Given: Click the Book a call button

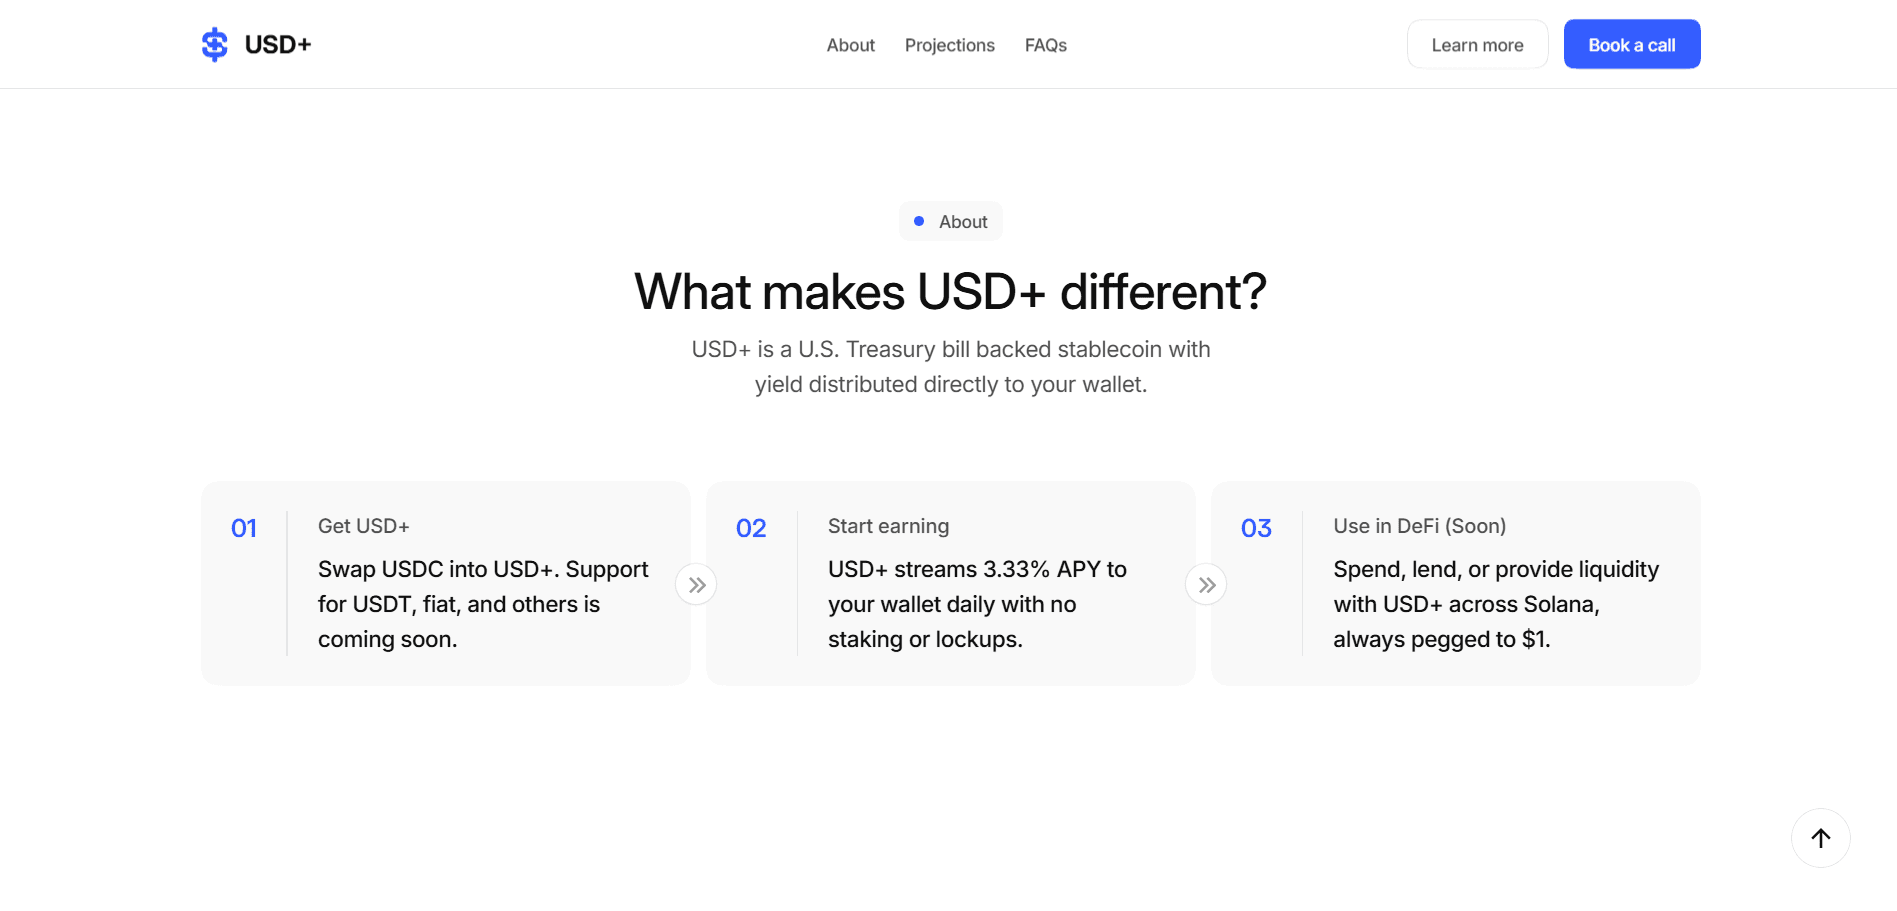Looking at the screenshot, I should point(1632,45).
